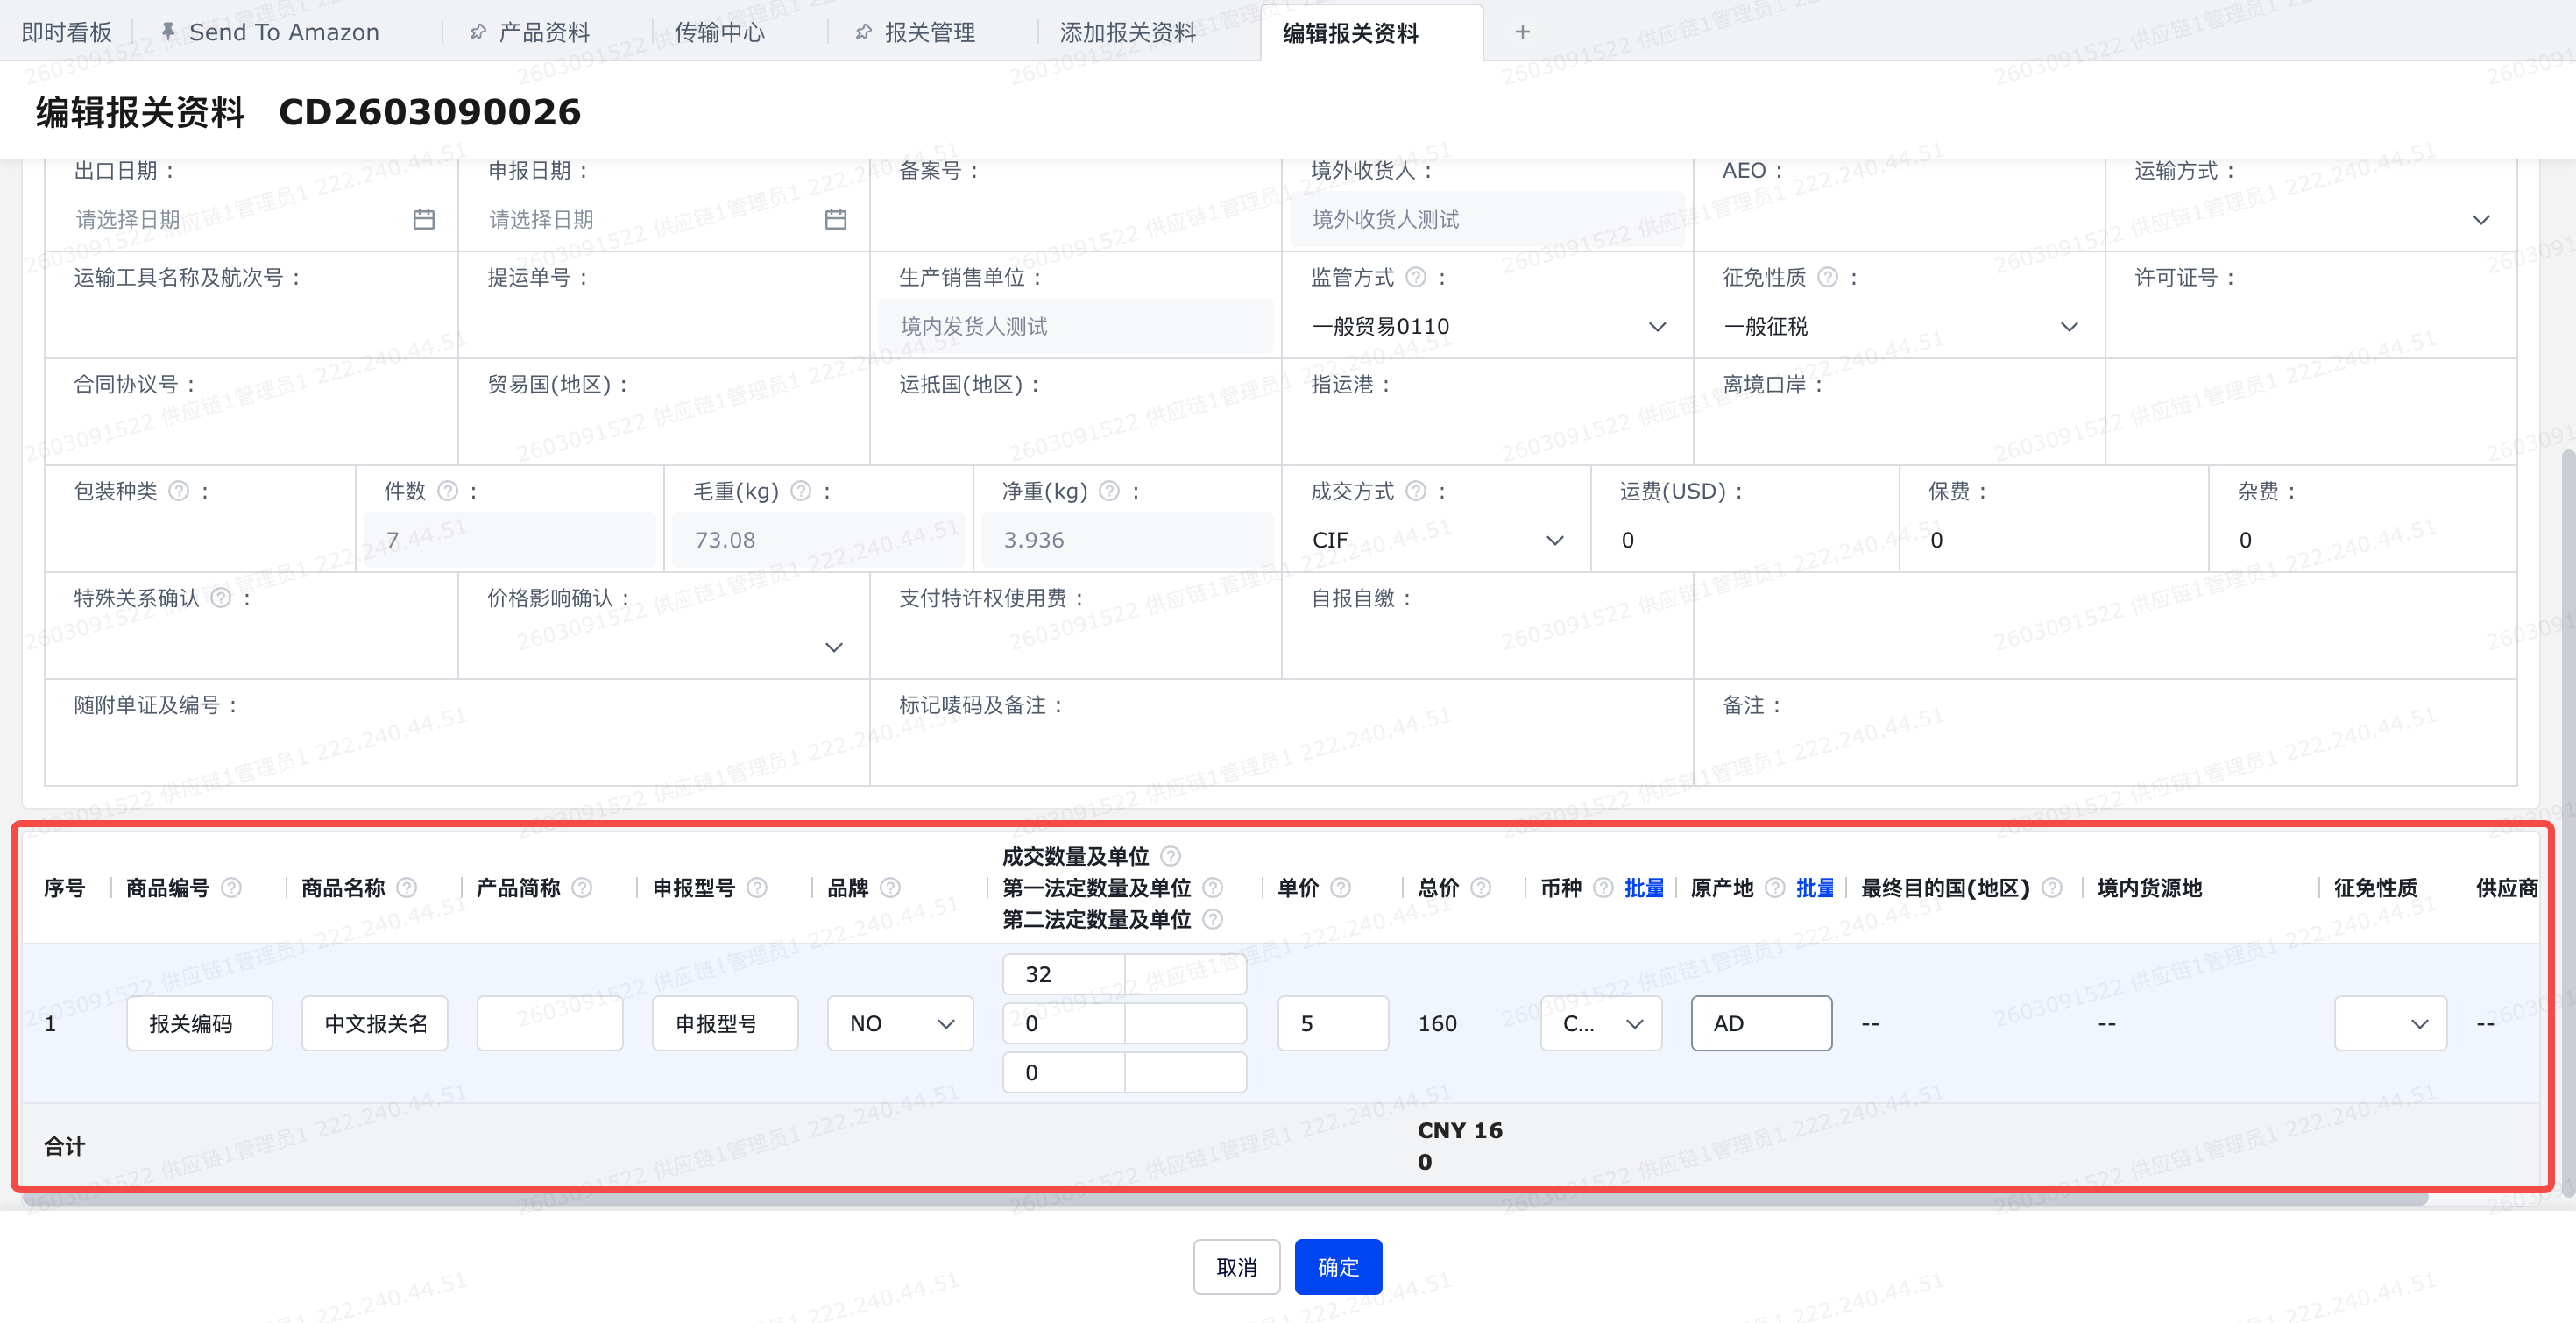Click plus icon to add new tab
The height and width of the screenshot is (1323, 2576).
coord(1522,32)
